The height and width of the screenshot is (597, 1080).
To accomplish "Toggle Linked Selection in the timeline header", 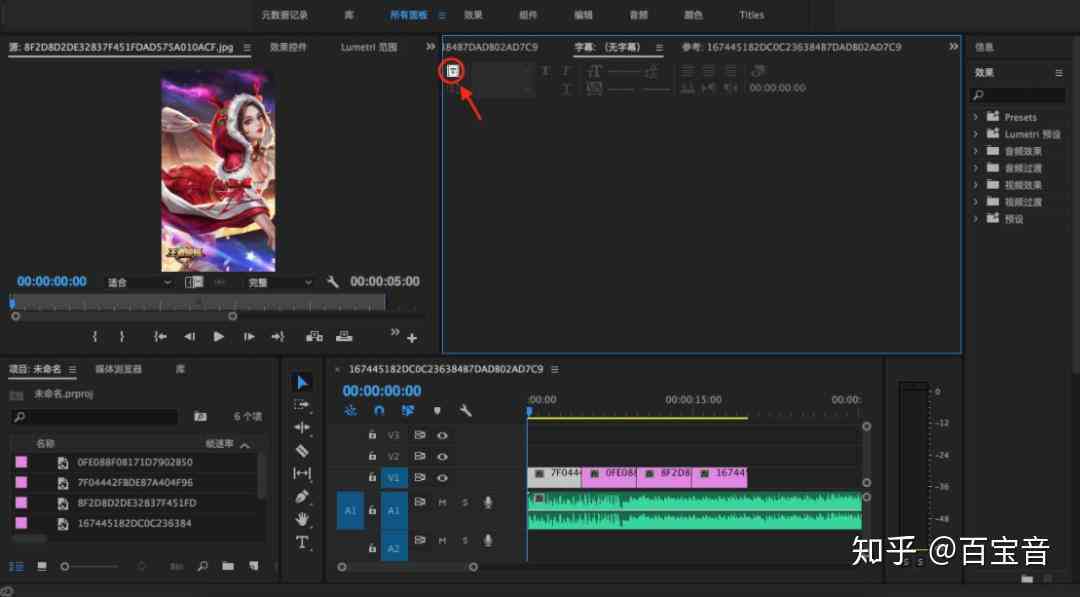I will [408, 410].
